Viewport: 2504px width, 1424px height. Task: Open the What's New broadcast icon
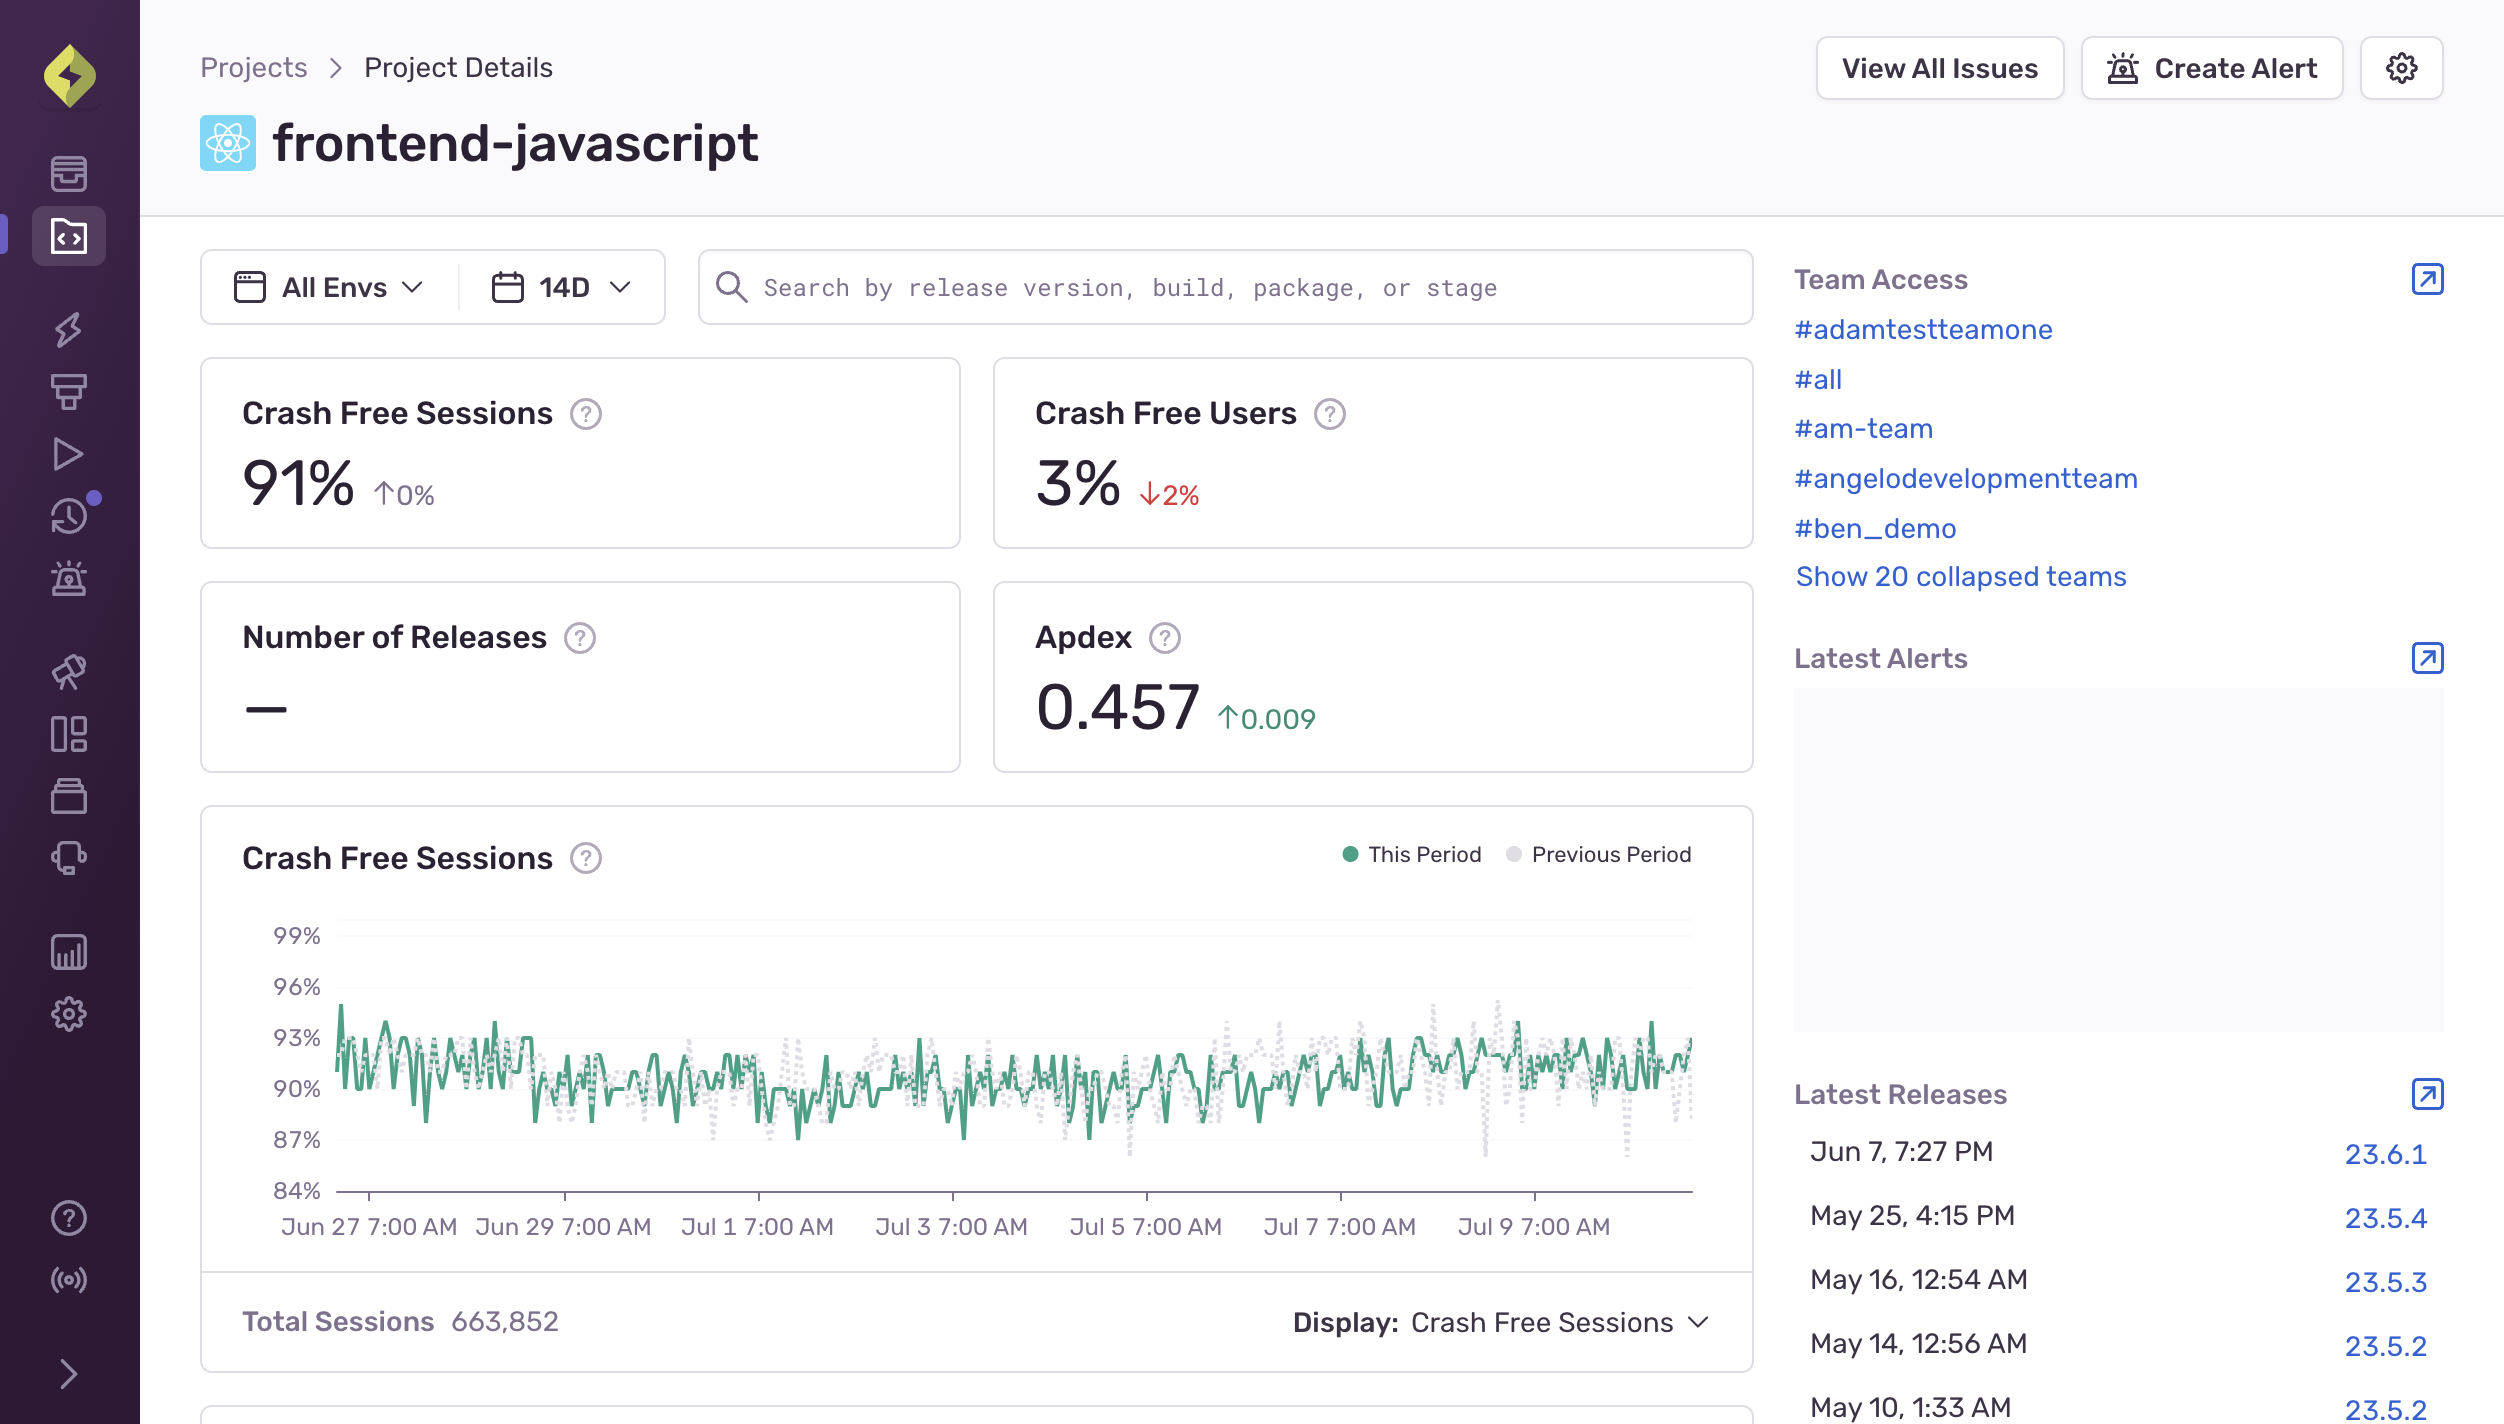(x=69, y=1280)
